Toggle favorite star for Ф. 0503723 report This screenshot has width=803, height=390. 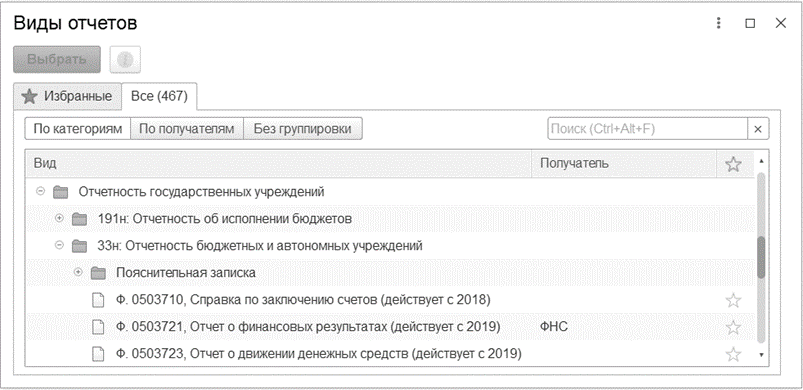click(x=733, y=354)
